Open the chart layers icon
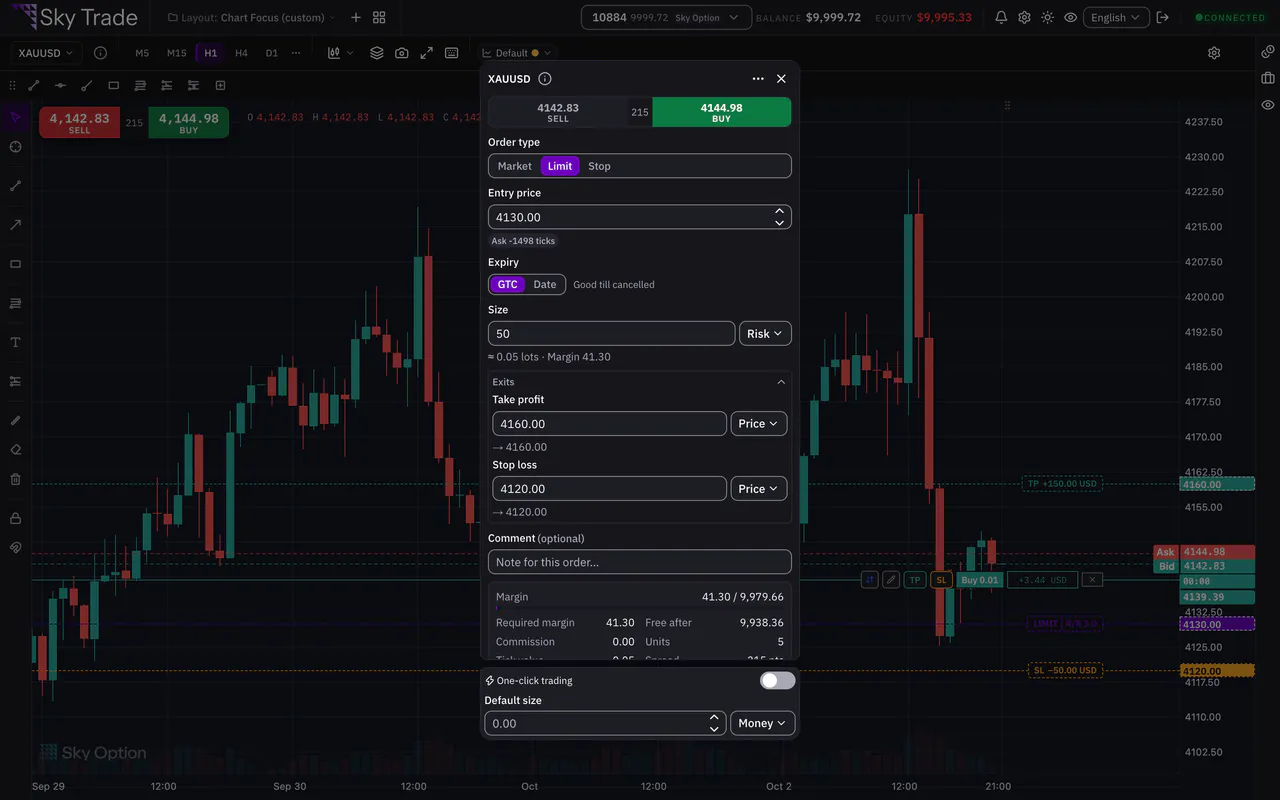This screenshot has width=1280, height=800. 376,53
